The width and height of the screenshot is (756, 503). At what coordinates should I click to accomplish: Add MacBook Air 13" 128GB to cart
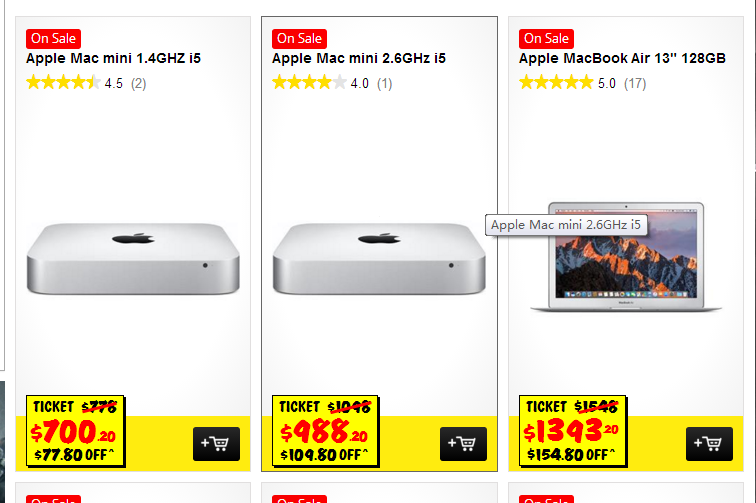tap(709, 444)
